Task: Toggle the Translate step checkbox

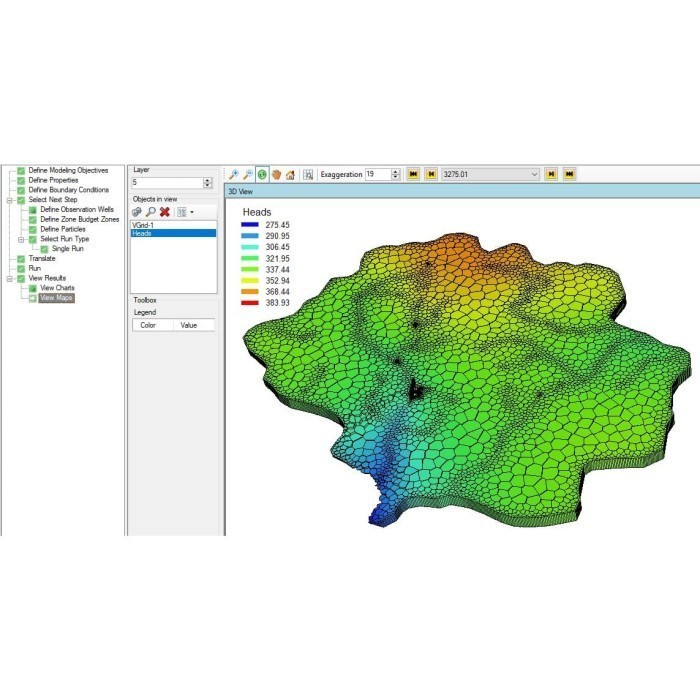Action: (x=21, y=258)
